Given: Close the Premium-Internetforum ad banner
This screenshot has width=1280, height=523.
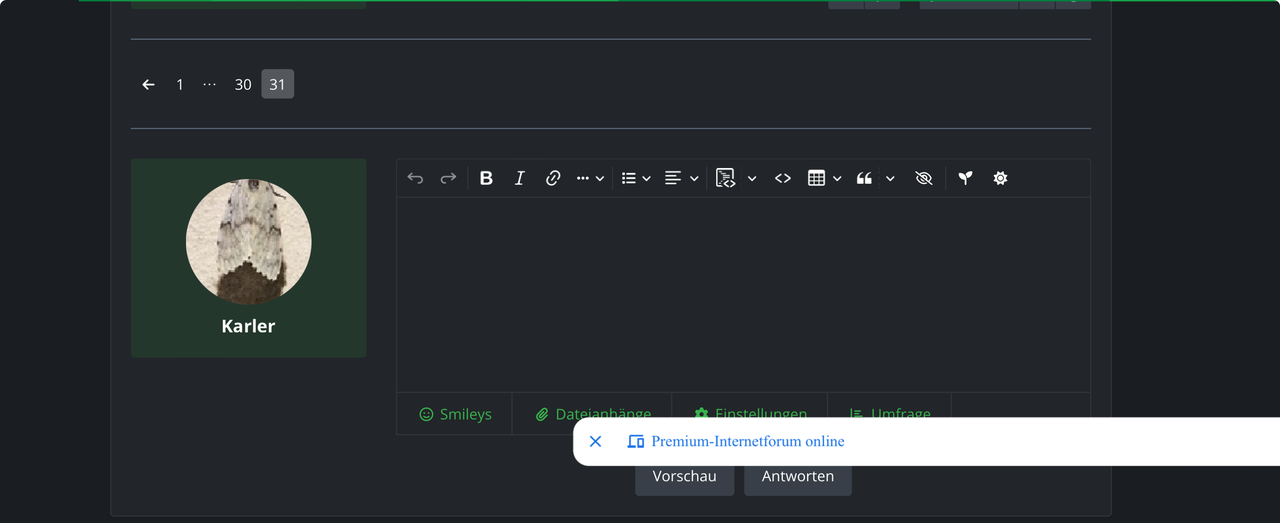Looking at the screenshot, I should 595,441.
